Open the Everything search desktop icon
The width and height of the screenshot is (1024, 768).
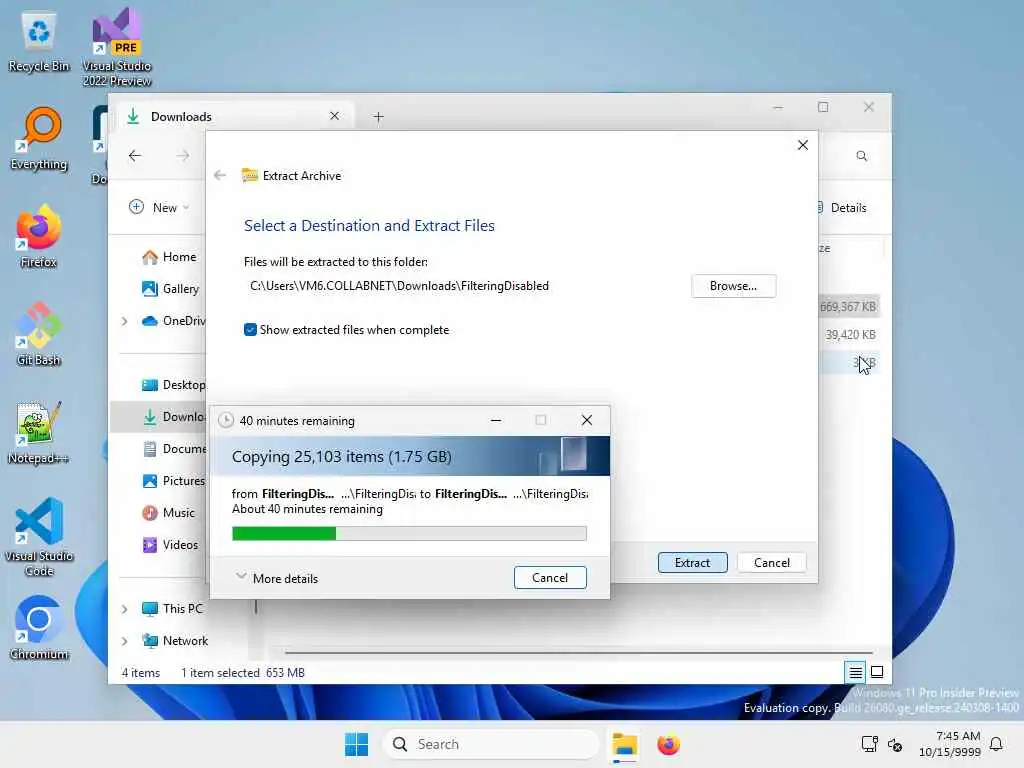(39, 139)
